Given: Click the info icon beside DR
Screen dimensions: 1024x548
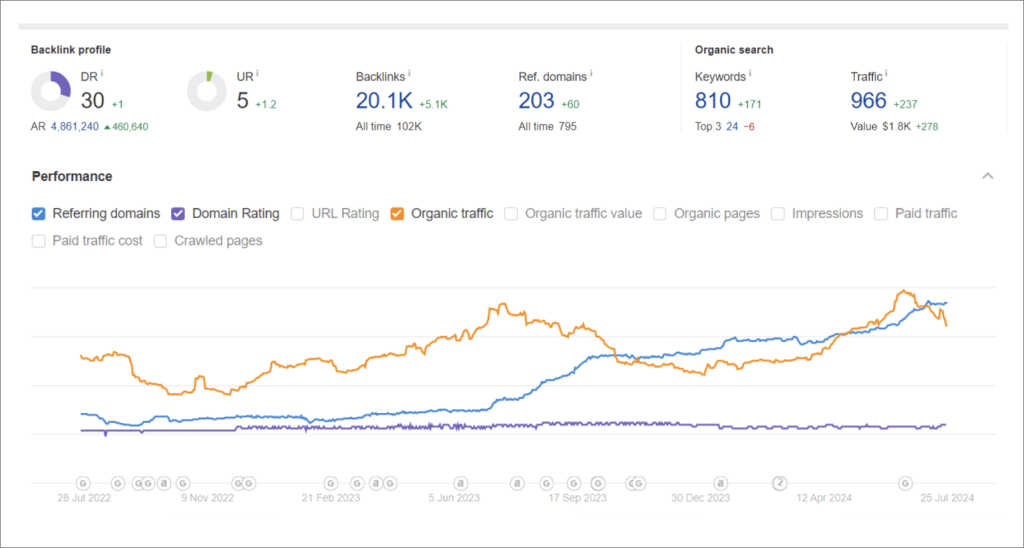Looking at the screenshot, I should (103, 73).
